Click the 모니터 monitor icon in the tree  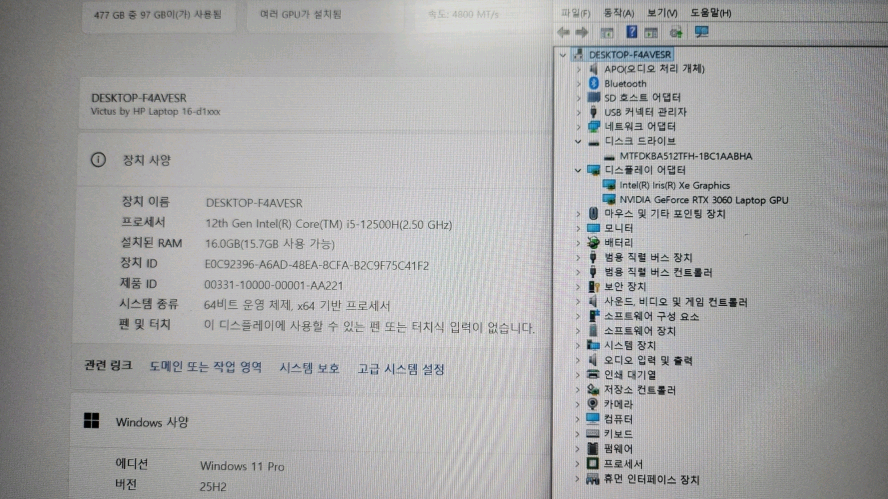pos(593,228)
